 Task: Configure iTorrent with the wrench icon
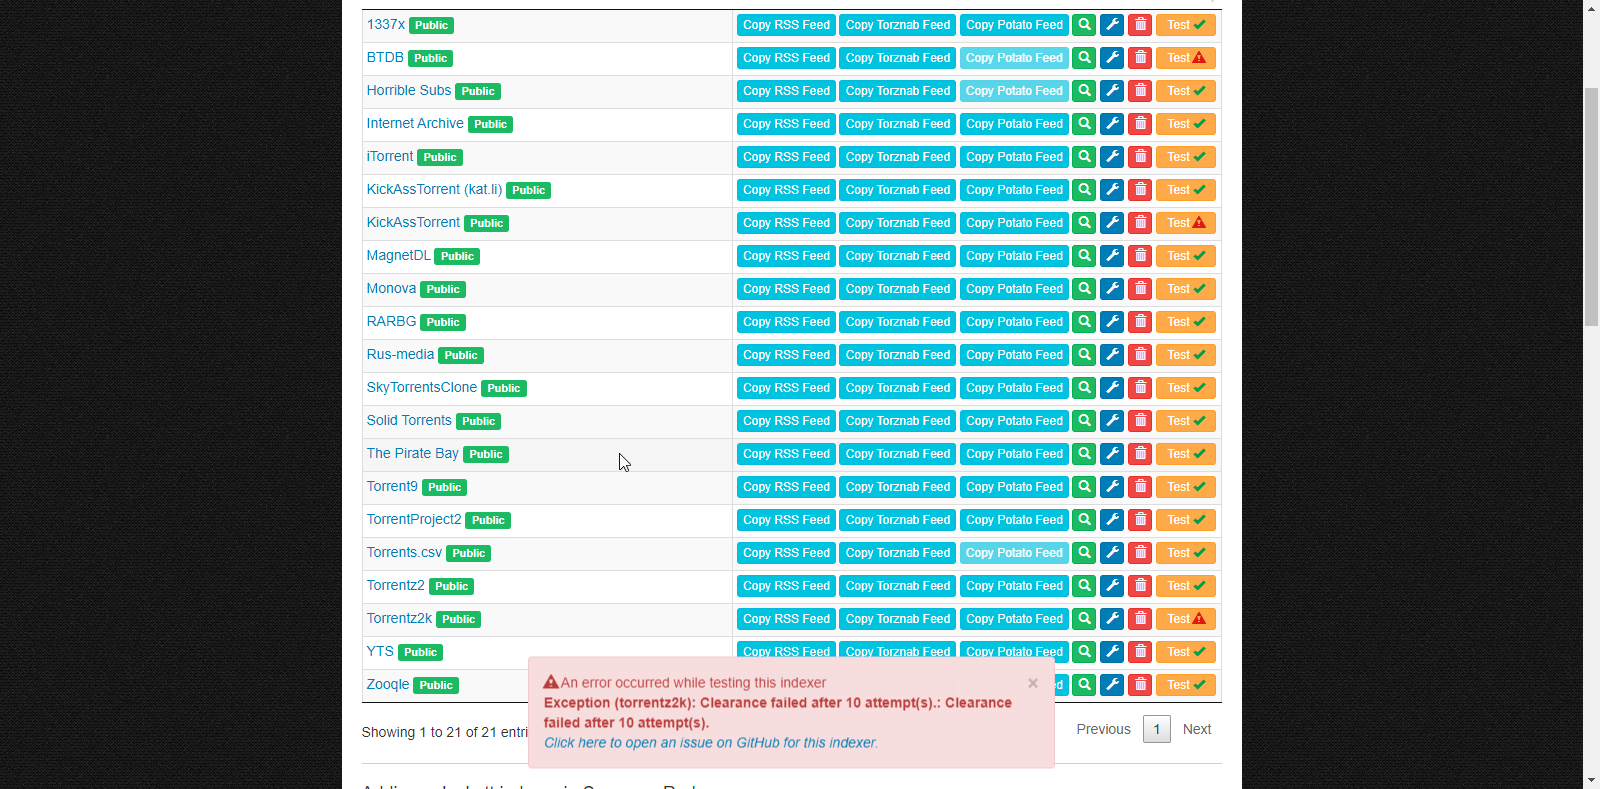pyautogui.click(x=1112, y=157)
